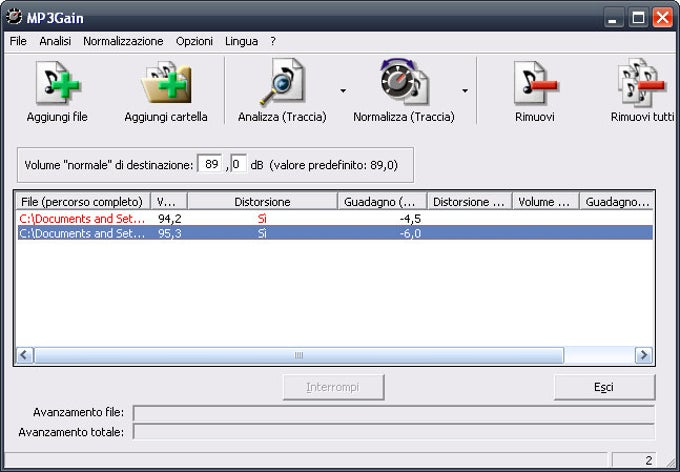Open the Normalizzazione menu
The image size is (680, 472).
pos(123,41)
